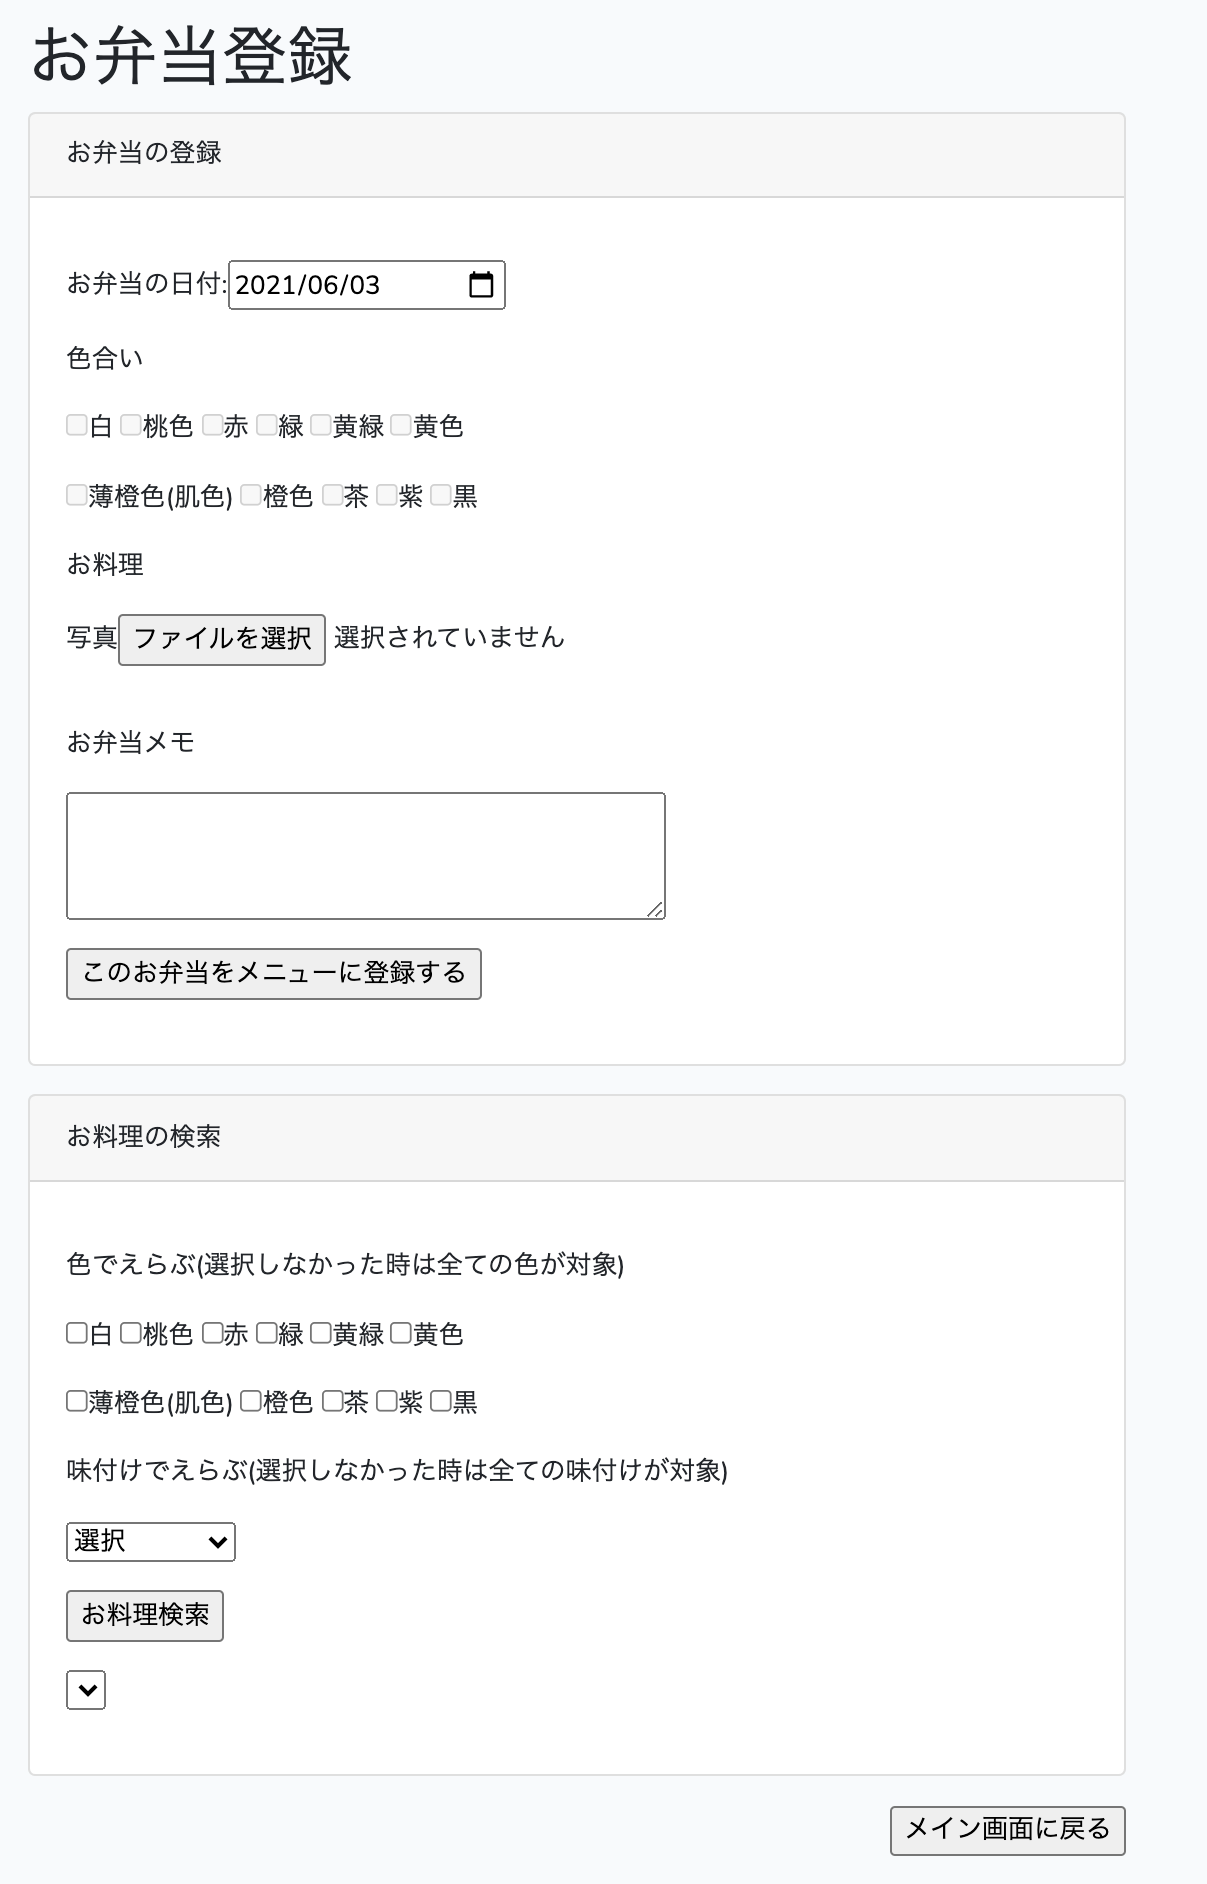The height and width of the screenshot is (1884, 1207).
Task: Enable 赤 checkbox in dish search
Action: point(212,1333)
